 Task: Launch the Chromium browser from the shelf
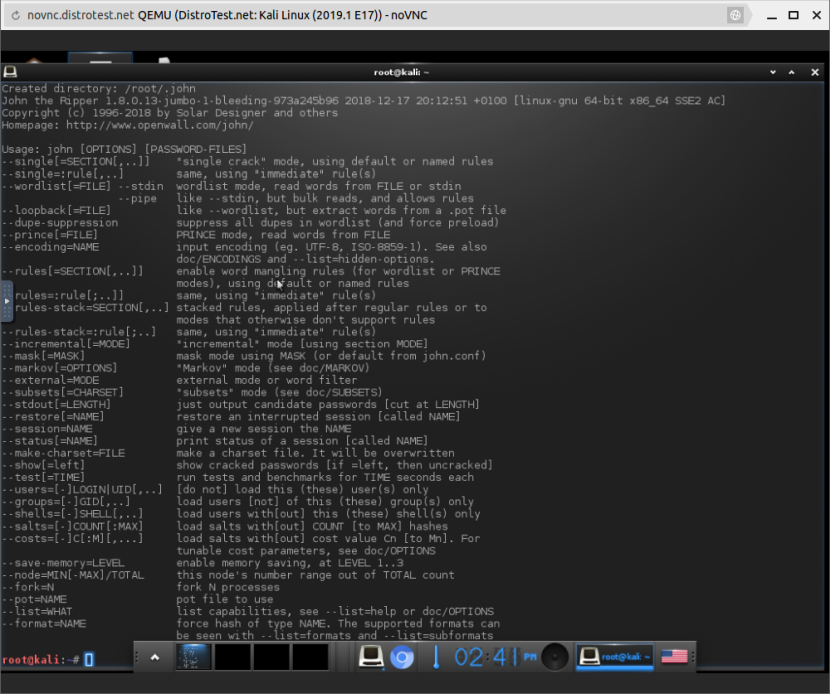402,657
